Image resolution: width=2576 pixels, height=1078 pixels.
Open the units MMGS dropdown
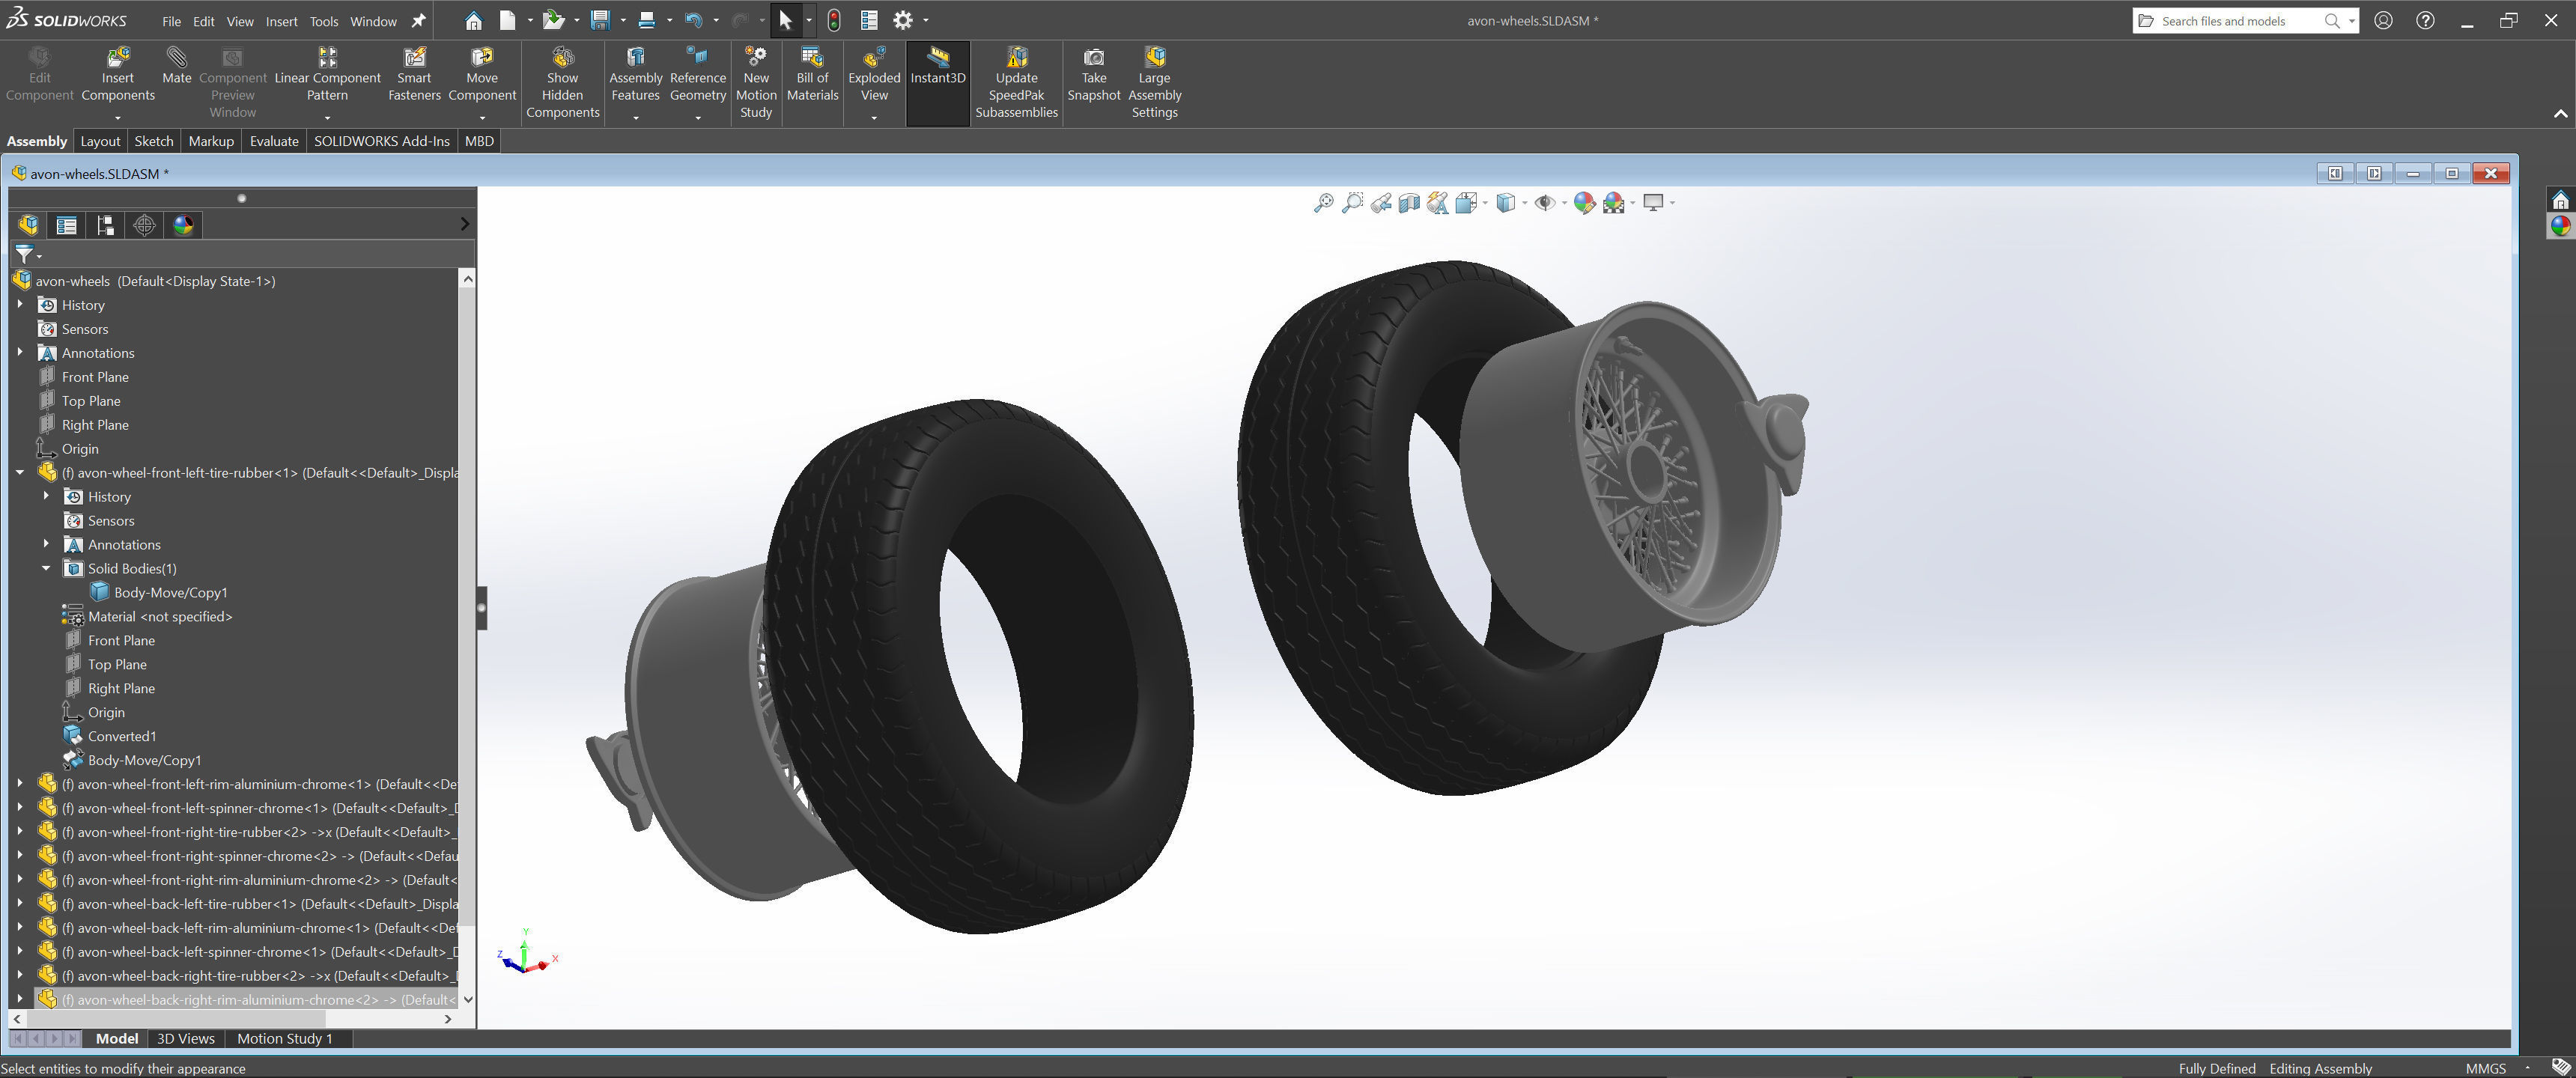2527,1068
